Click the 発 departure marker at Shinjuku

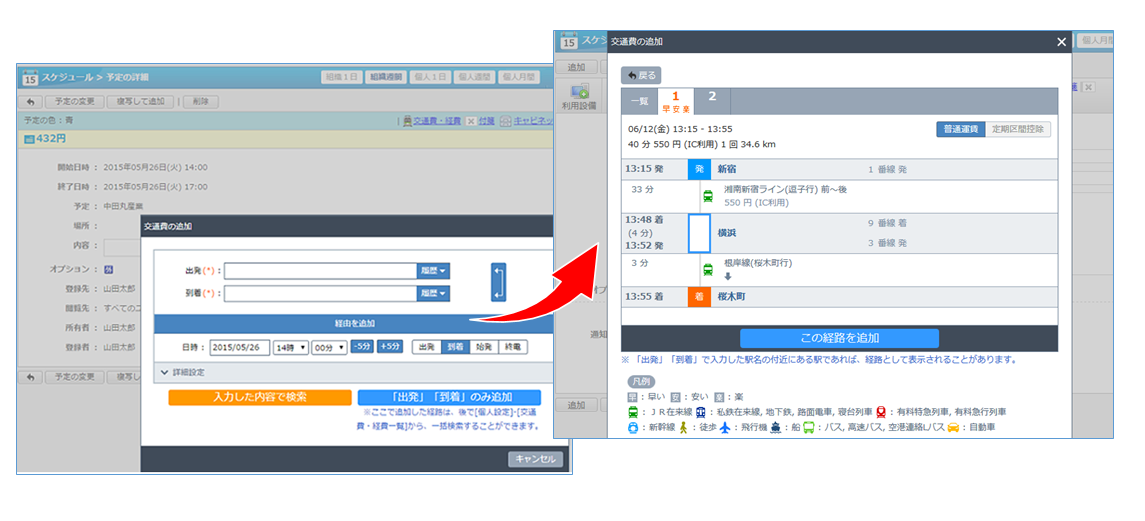[x=700, y=170]
